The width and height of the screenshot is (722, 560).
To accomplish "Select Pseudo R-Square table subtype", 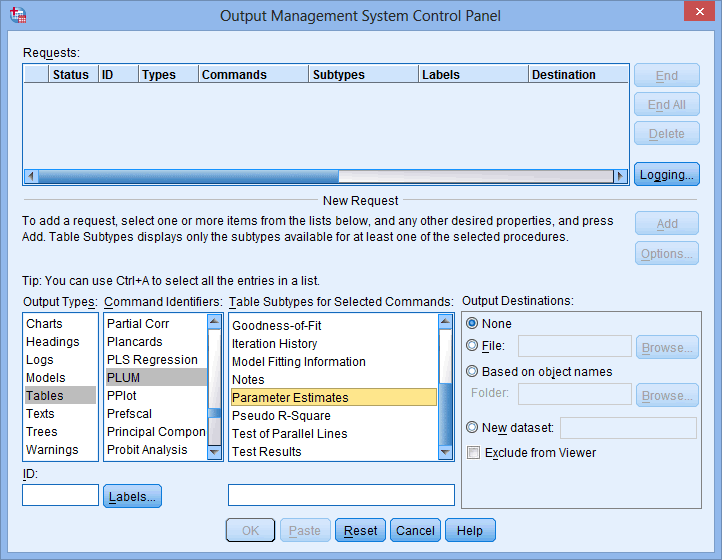I will [x=334, y=415].
